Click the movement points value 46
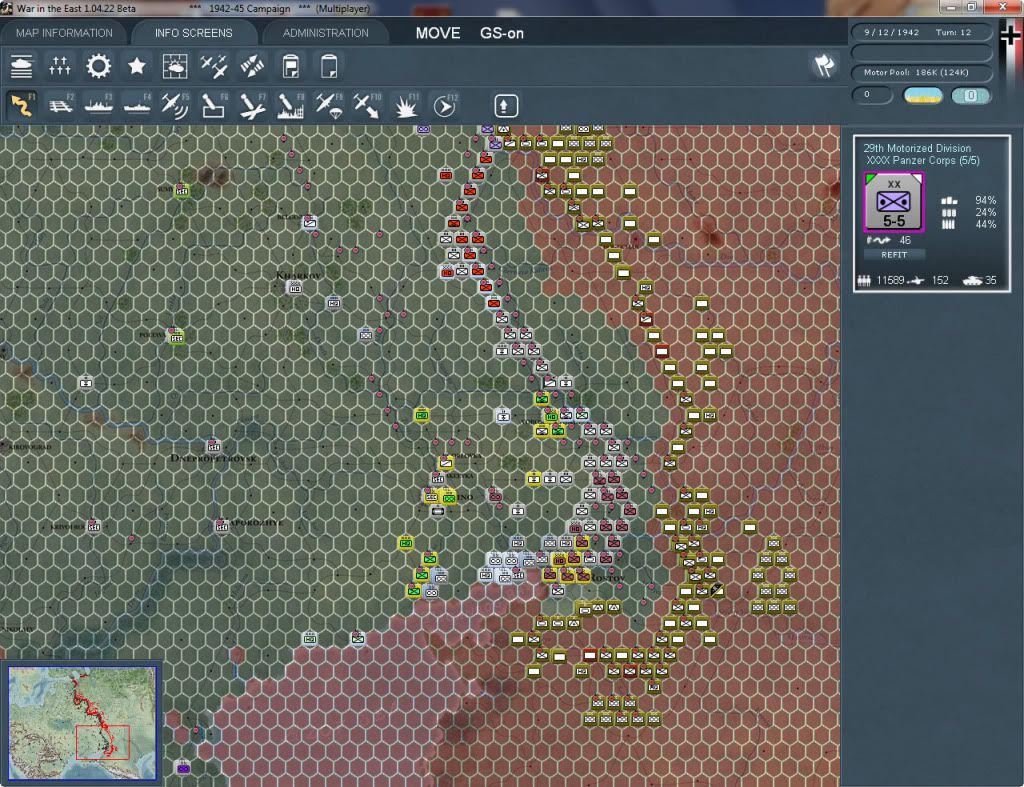The width and height of the screenshot is (1024, 787). (904, 240)
